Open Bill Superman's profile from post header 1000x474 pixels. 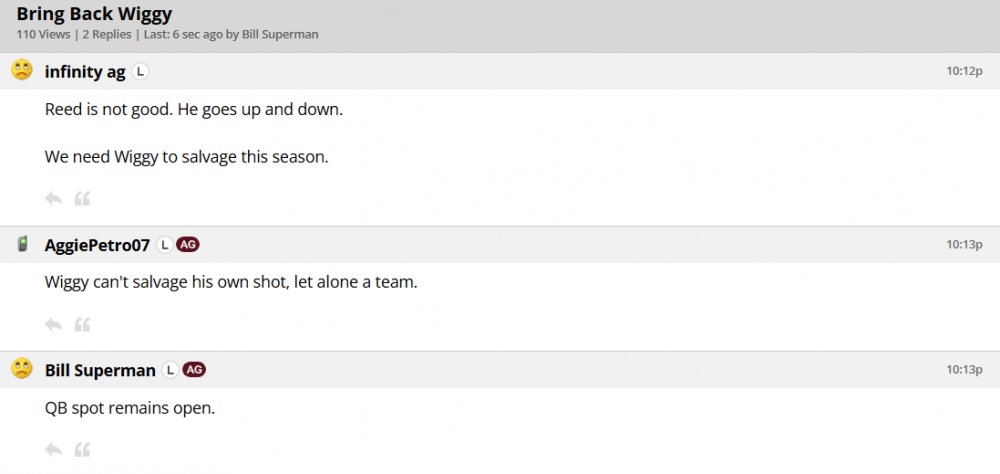click(x=100, y=370)
